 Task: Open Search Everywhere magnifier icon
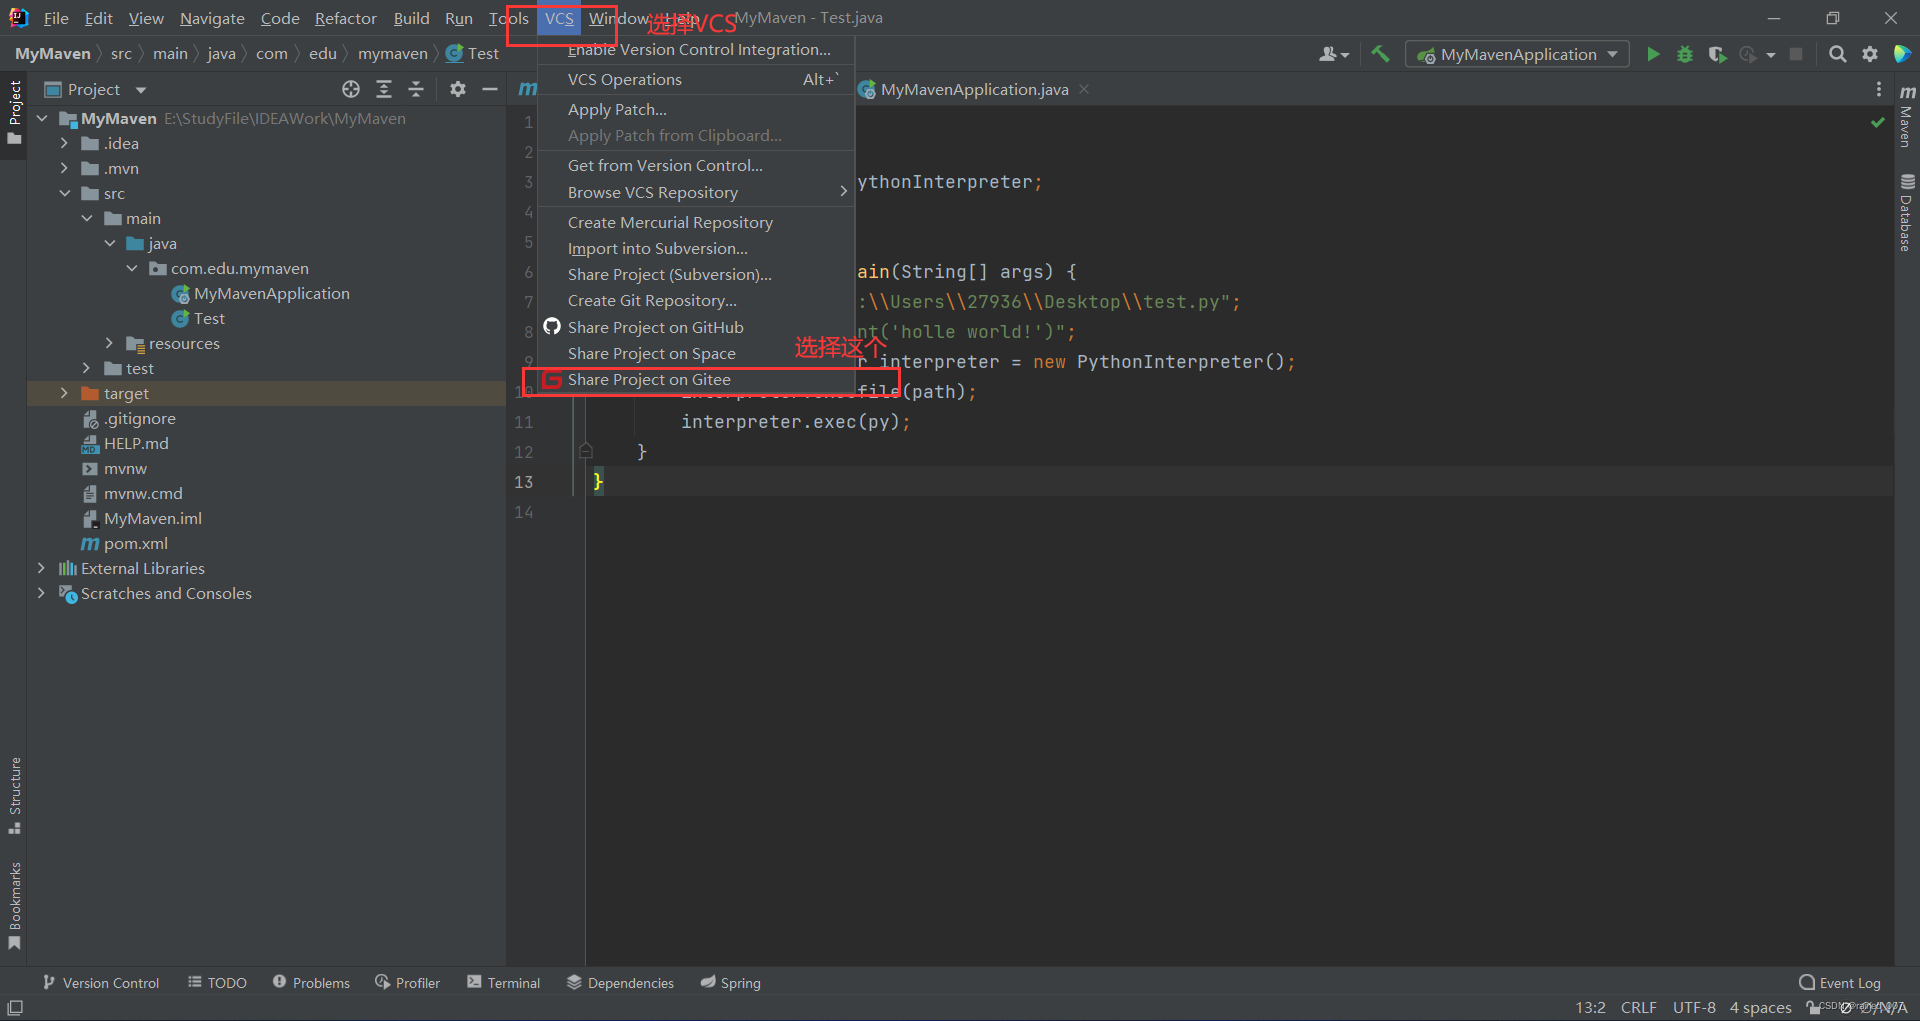point(1837,54)
